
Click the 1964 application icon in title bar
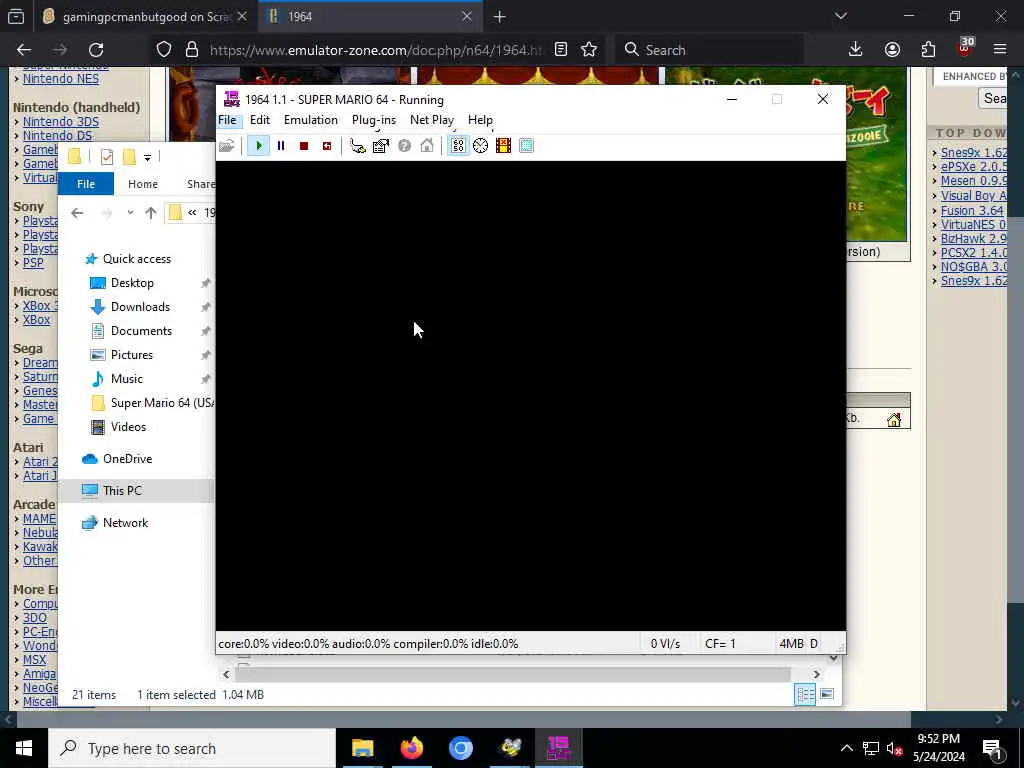tap(231, 99)
